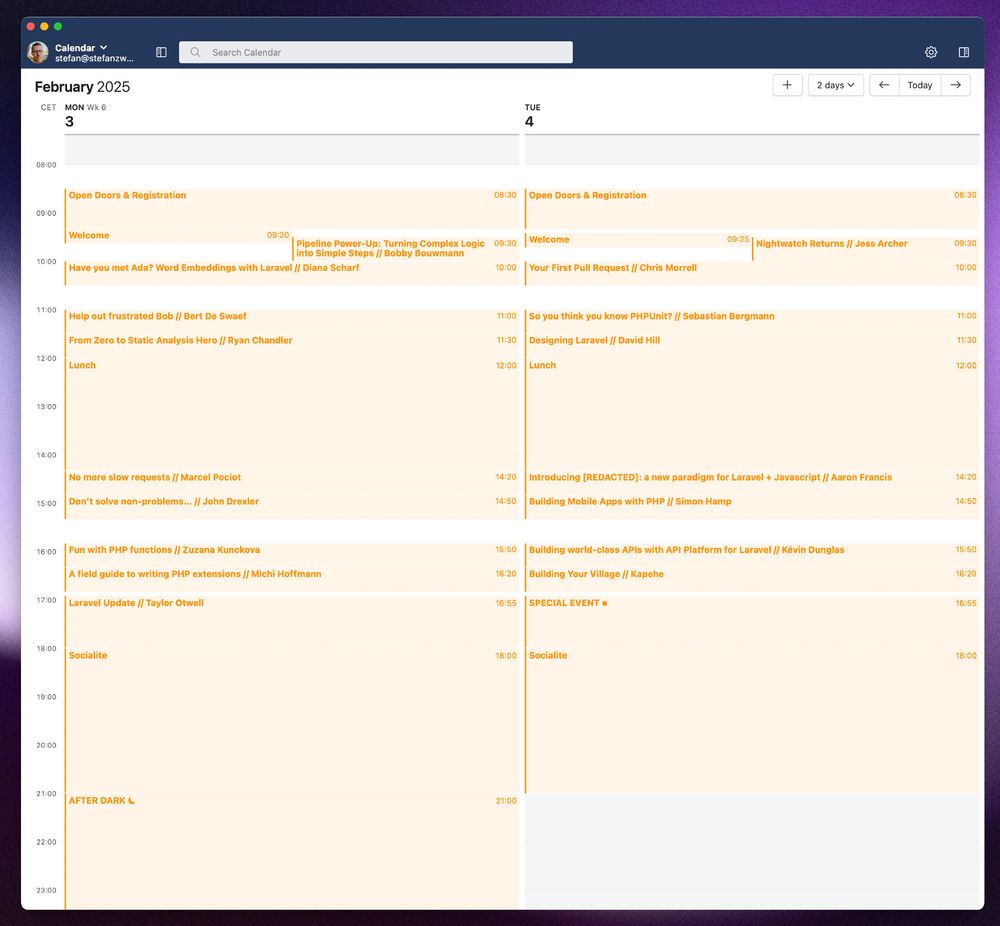Open Laravel Update by Taylor Otwell
Screen dimensions: 1000x926
(x=291, y=621)
